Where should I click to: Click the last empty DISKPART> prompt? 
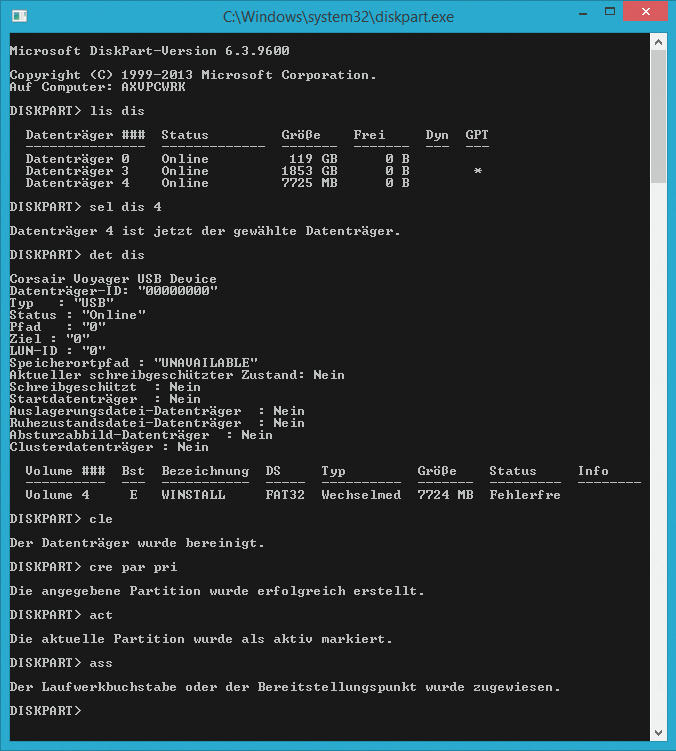click(x=46, y=711)
